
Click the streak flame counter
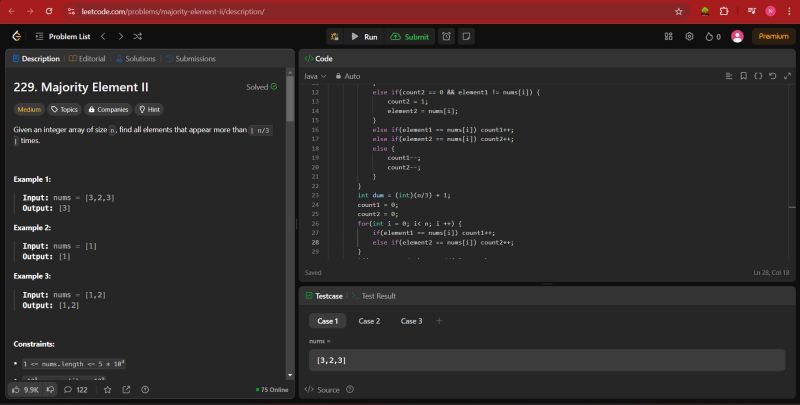click(x=713, y=37)
